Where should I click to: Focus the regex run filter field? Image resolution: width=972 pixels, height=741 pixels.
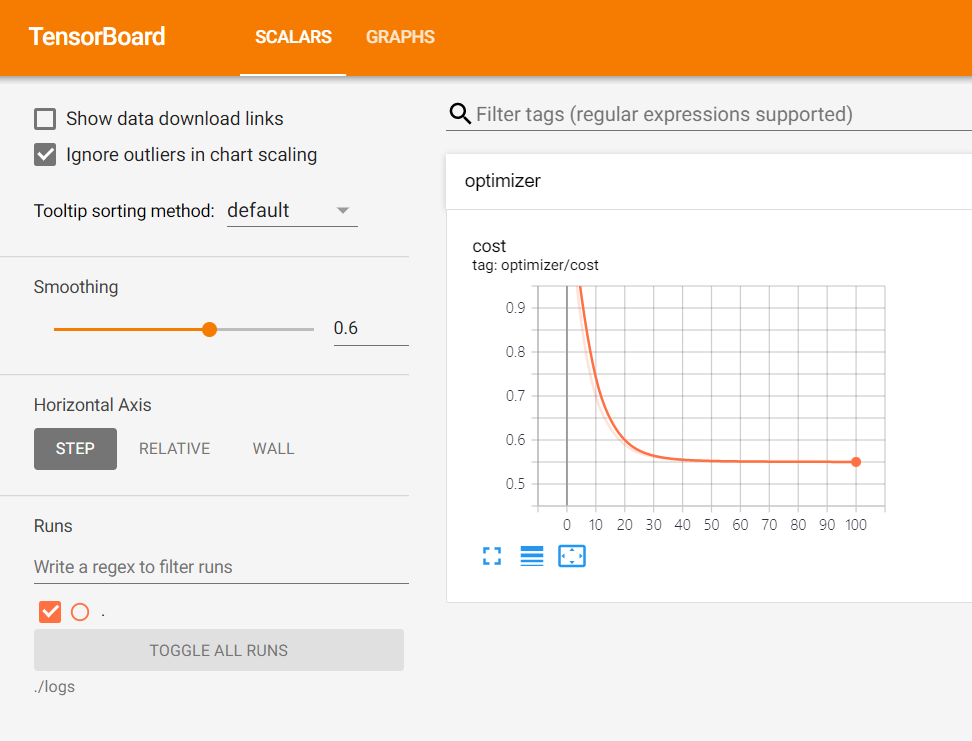221,567
